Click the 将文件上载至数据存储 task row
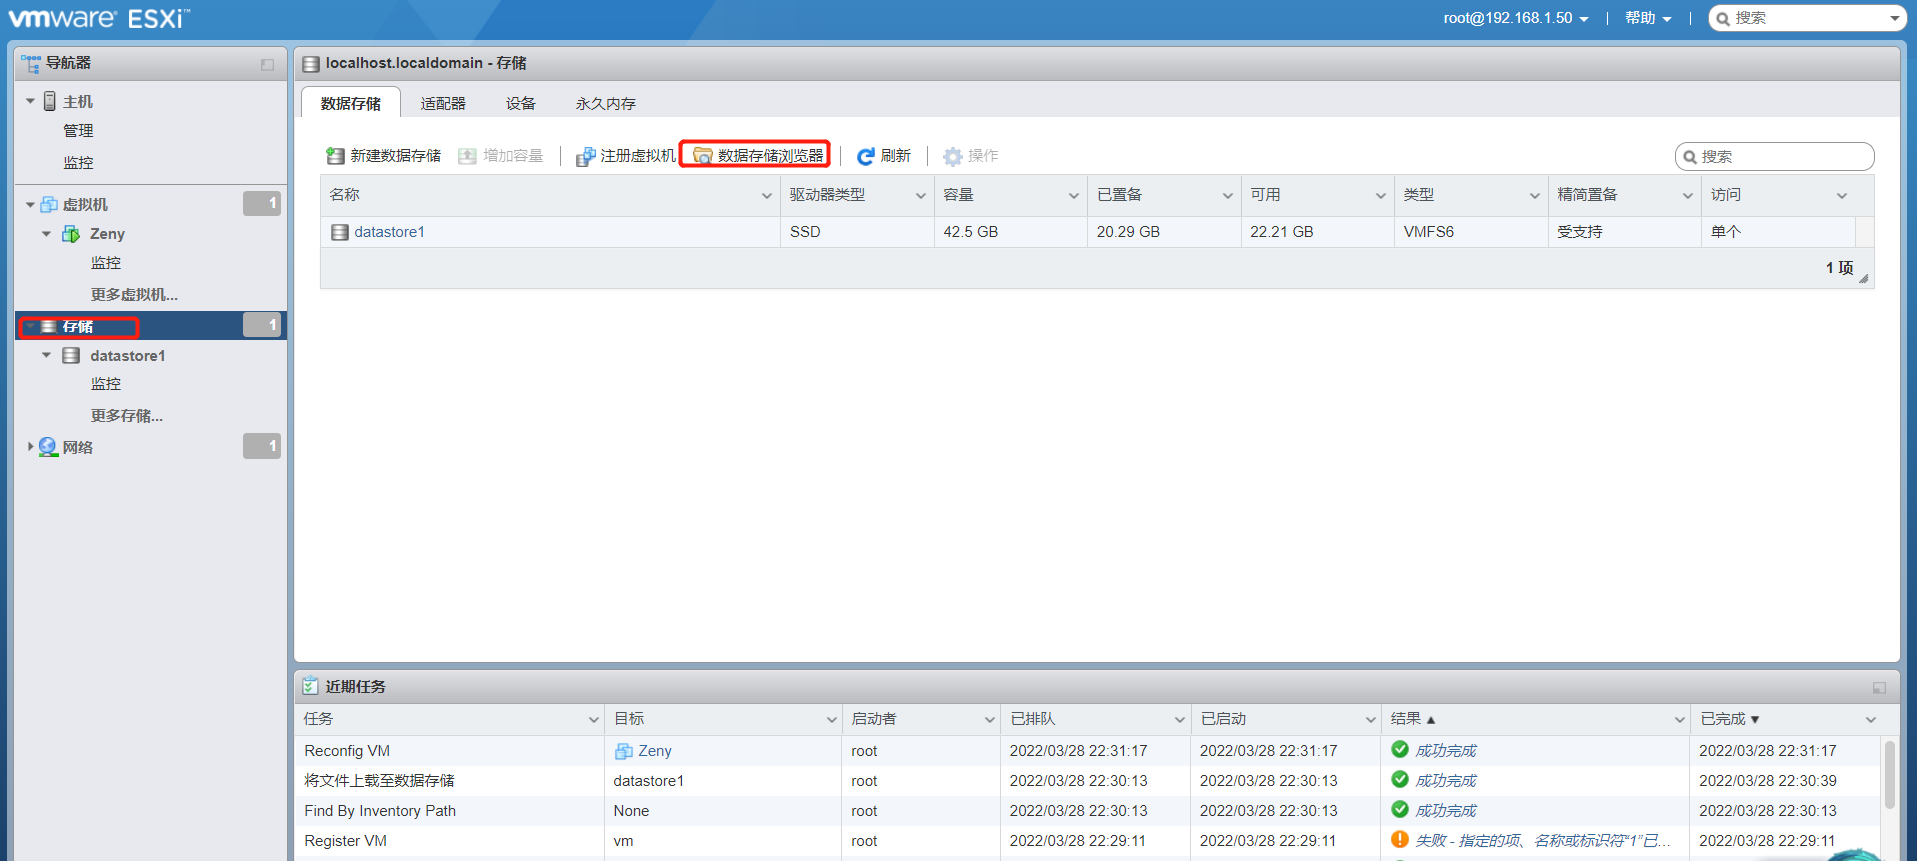 click(1088, 781)
